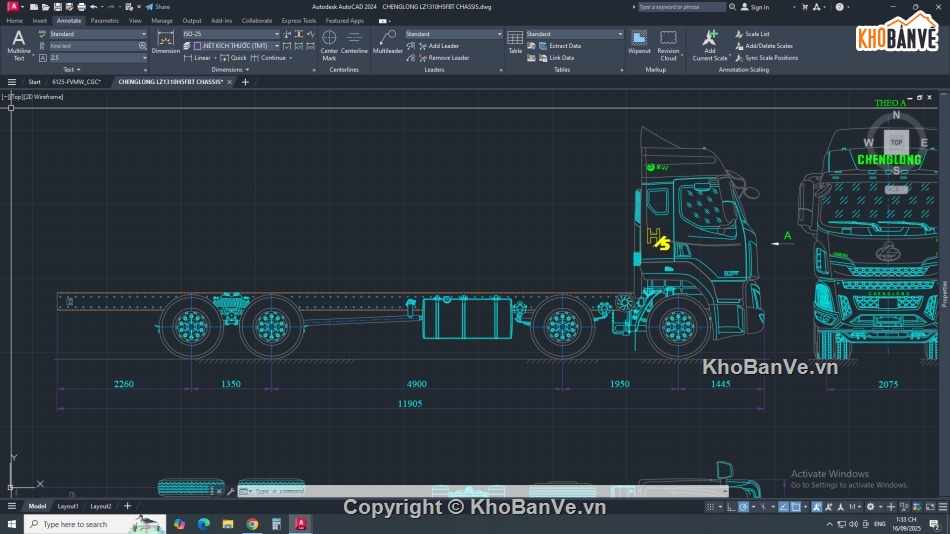The width and height of the screenshot is (950, 534).
Task: Open the Express Tools ribbon tab
Action: coord(299,21)
